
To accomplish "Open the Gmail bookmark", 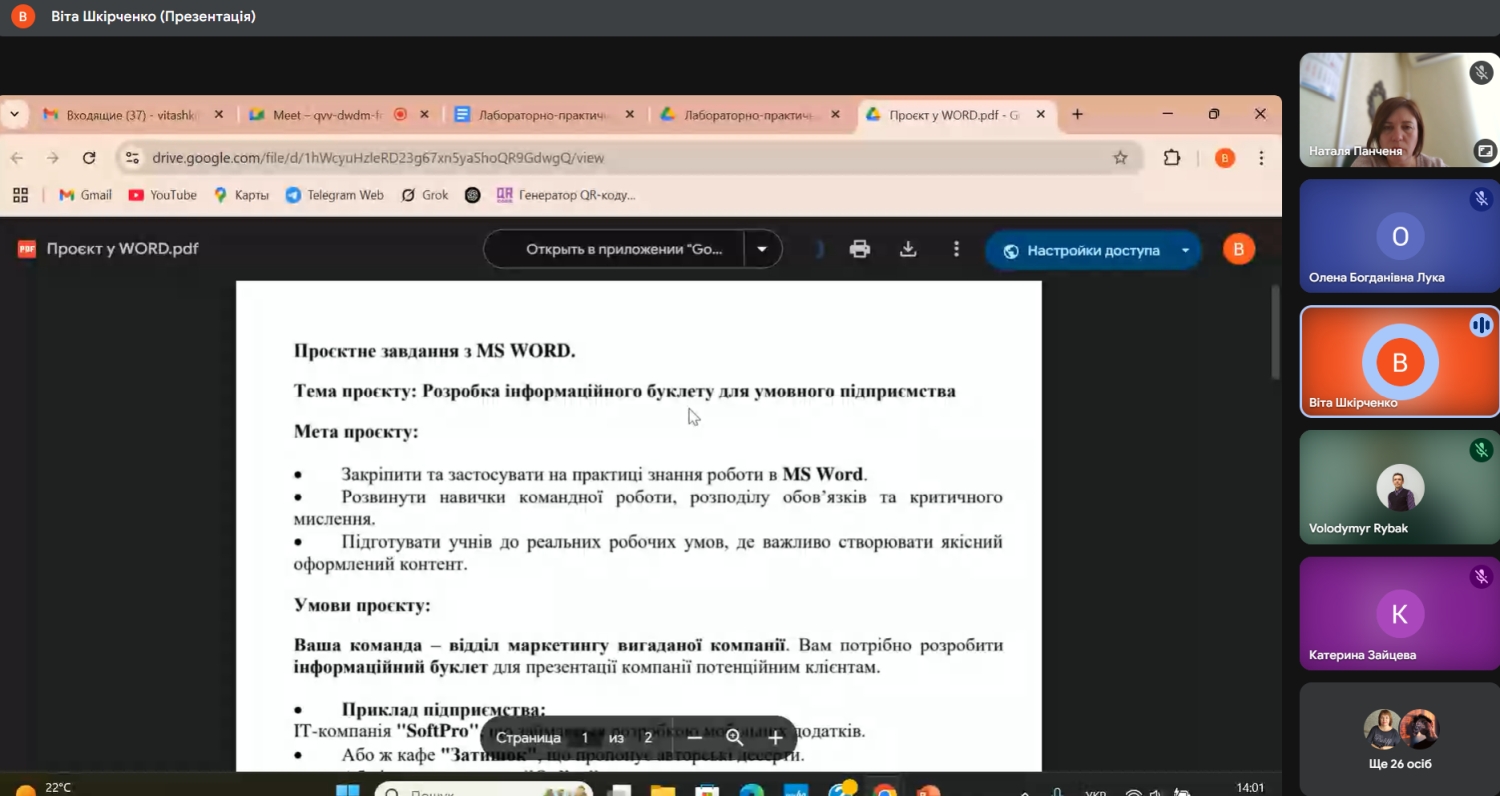I will tap(85, 195).
